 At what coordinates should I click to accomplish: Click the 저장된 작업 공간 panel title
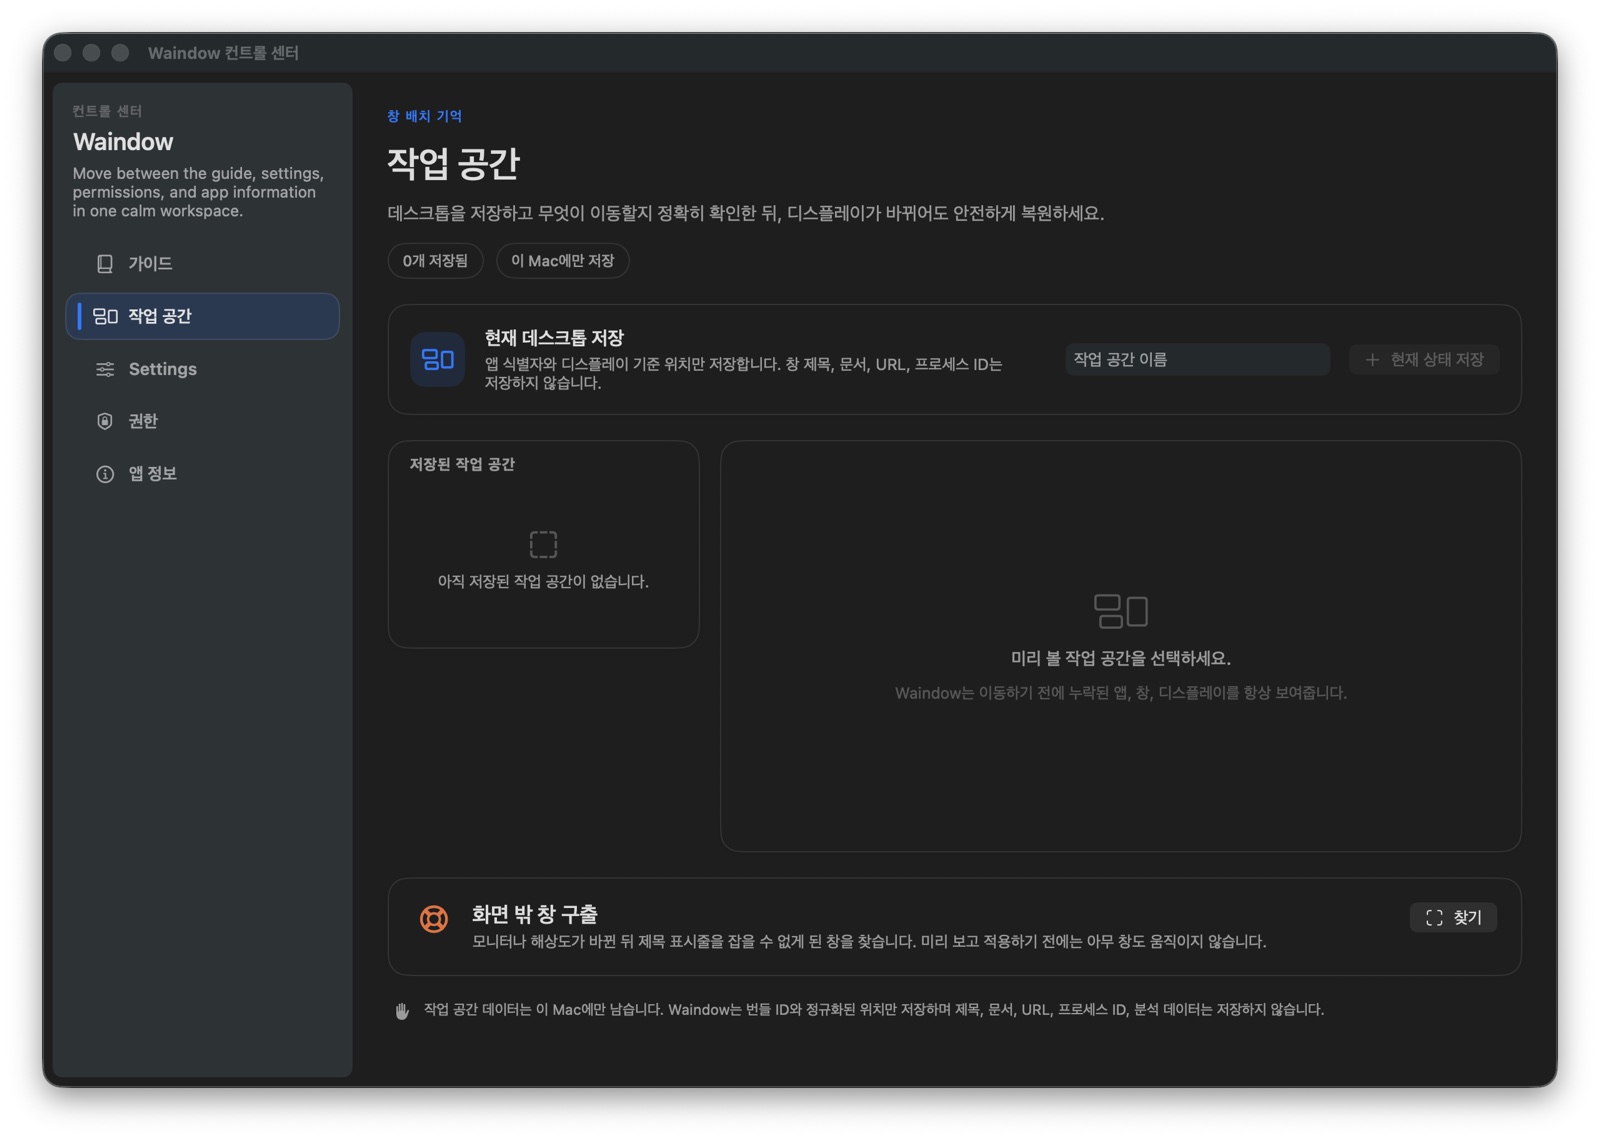[462, 464]
